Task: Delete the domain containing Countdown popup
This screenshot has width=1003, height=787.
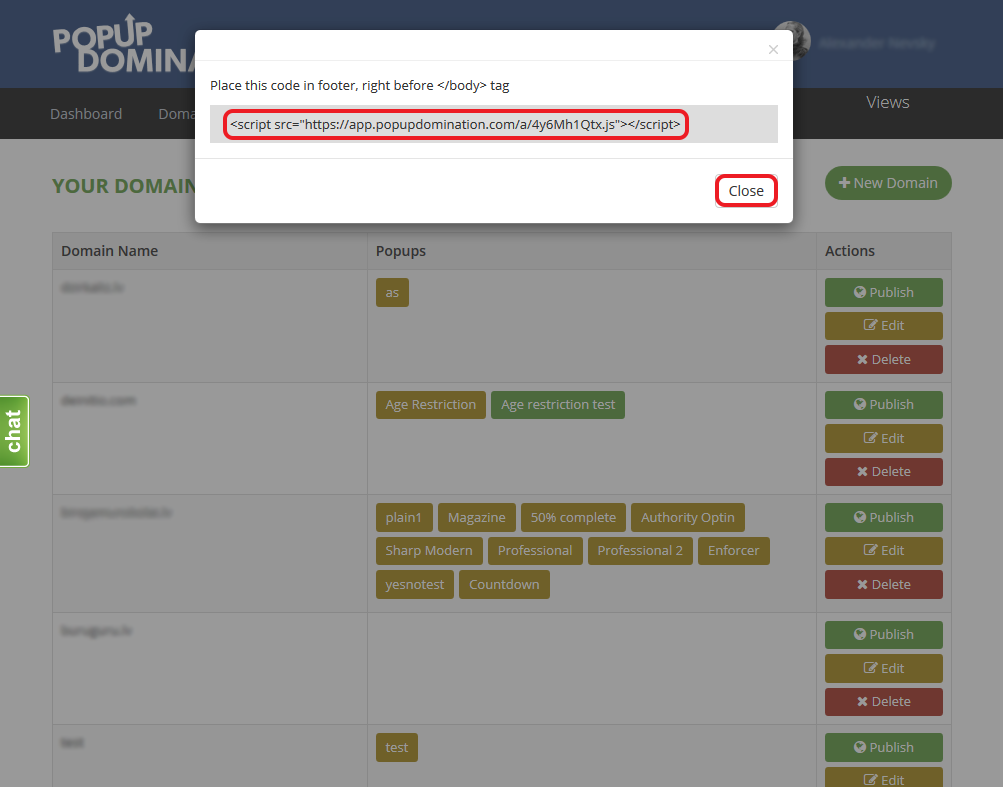Action: pos(883,584)
